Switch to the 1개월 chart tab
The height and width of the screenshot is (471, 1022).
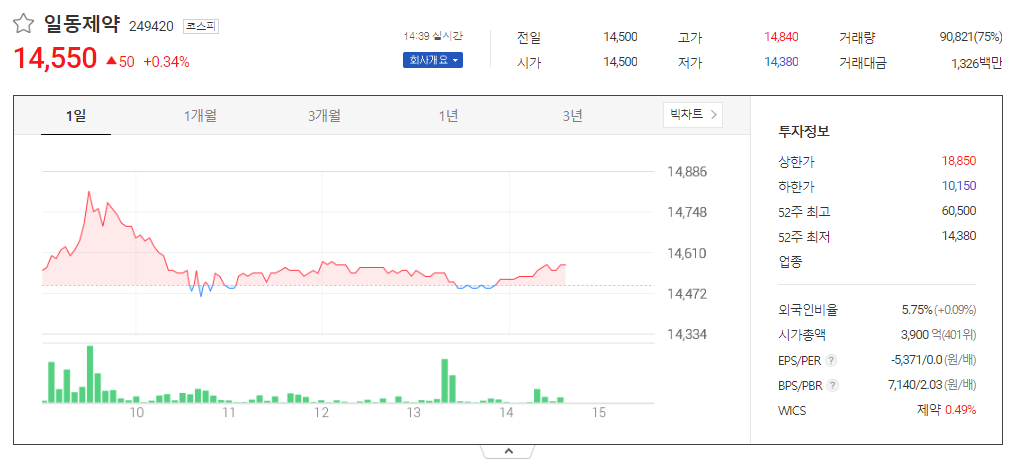pos(200,116)
